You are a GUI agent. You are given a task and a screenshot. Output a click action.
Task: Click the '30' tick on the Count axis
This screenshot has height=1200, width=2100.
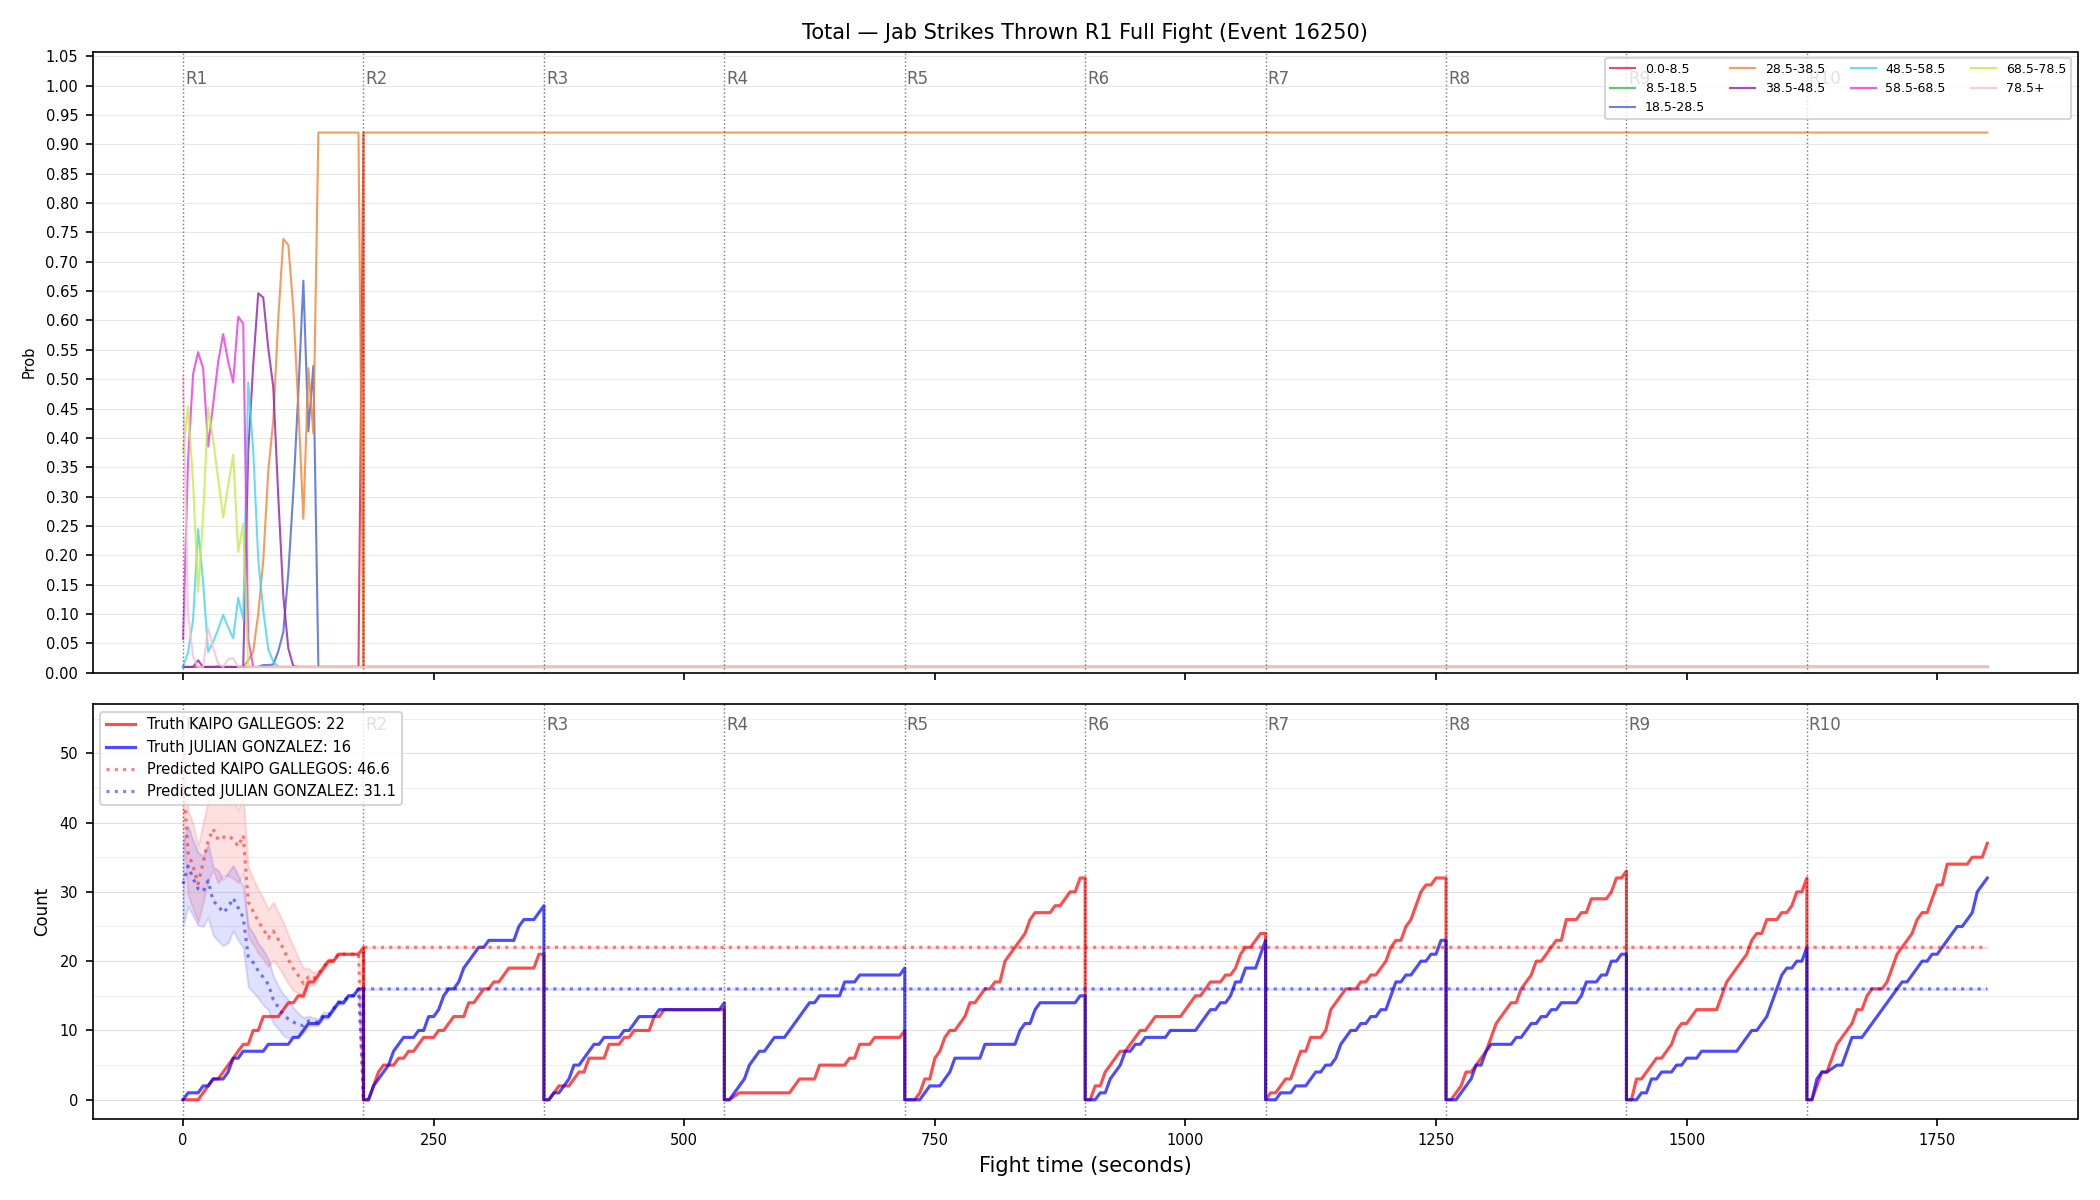coord(69,893)
